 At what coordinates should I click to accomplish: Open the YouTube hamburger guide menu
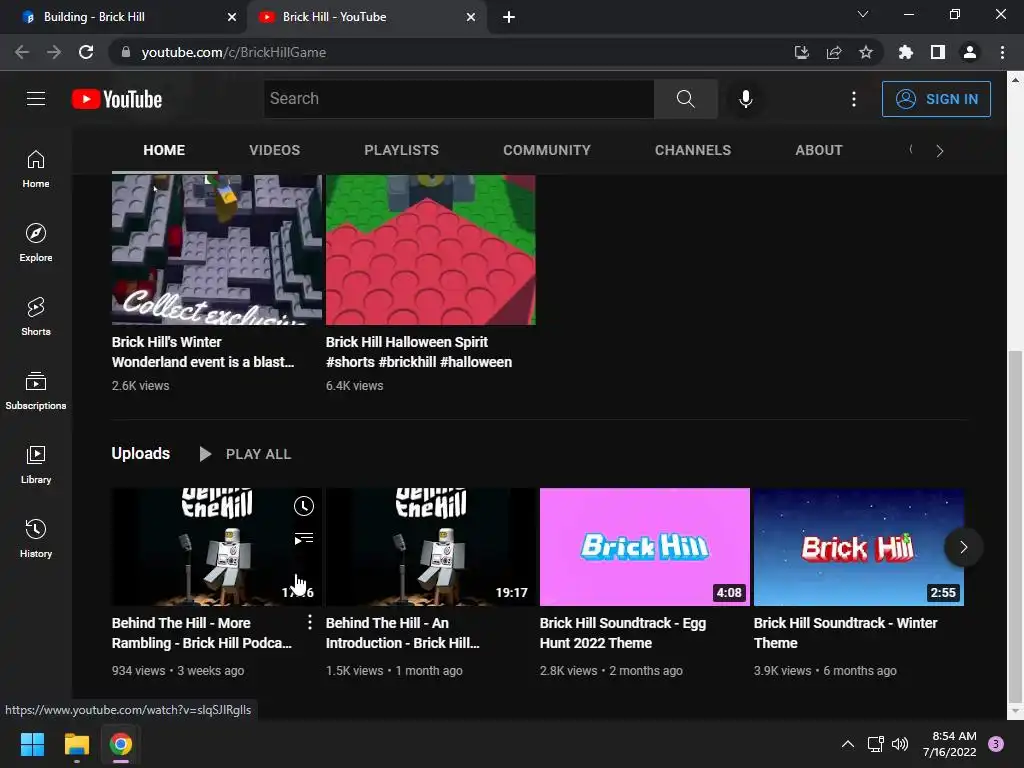[36, 99]
